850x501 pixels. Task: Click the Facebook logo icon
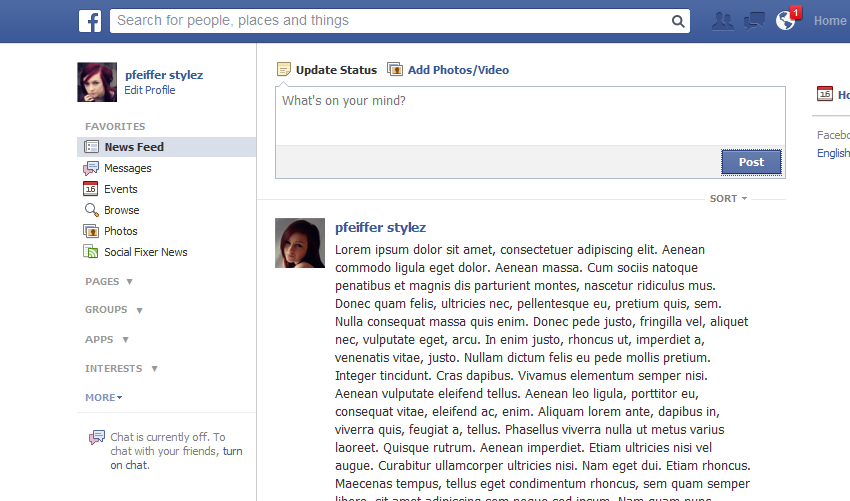click(90, 21)
